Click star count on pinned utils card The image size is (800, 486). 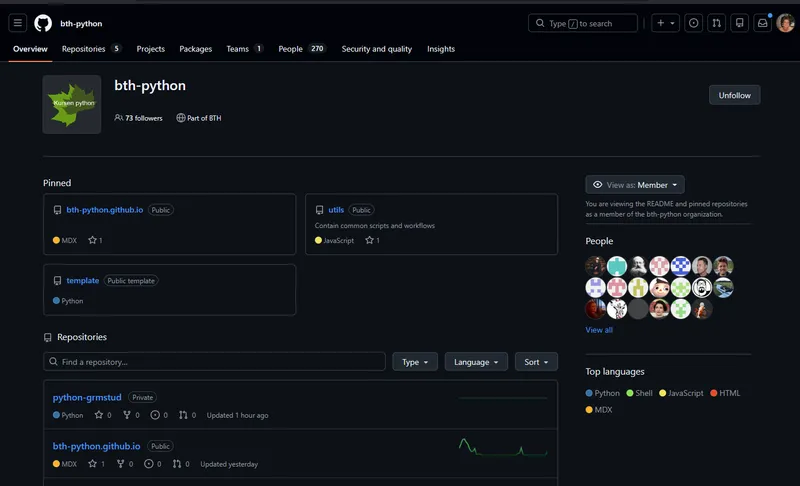(x=372, y=240)
